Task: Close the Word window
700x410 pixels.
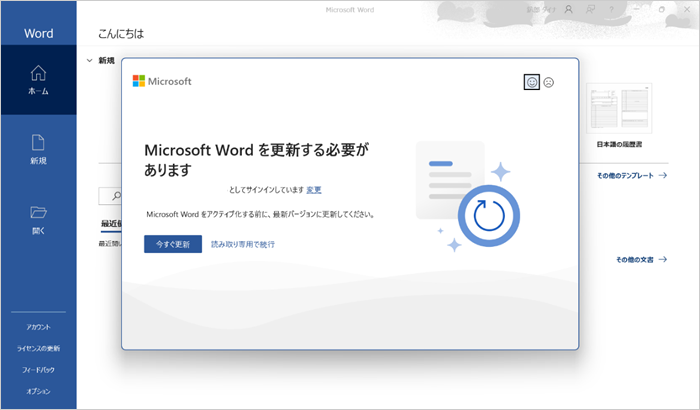Action: 687,9
